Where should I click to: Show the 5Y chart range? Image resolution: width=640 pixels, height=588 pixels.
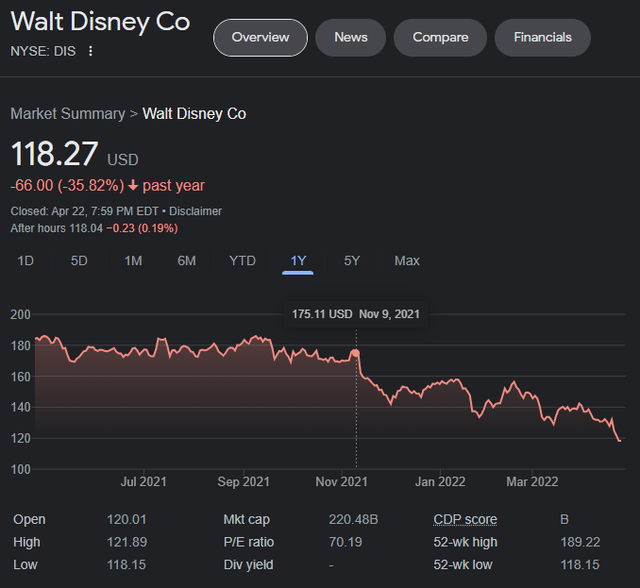352,260
